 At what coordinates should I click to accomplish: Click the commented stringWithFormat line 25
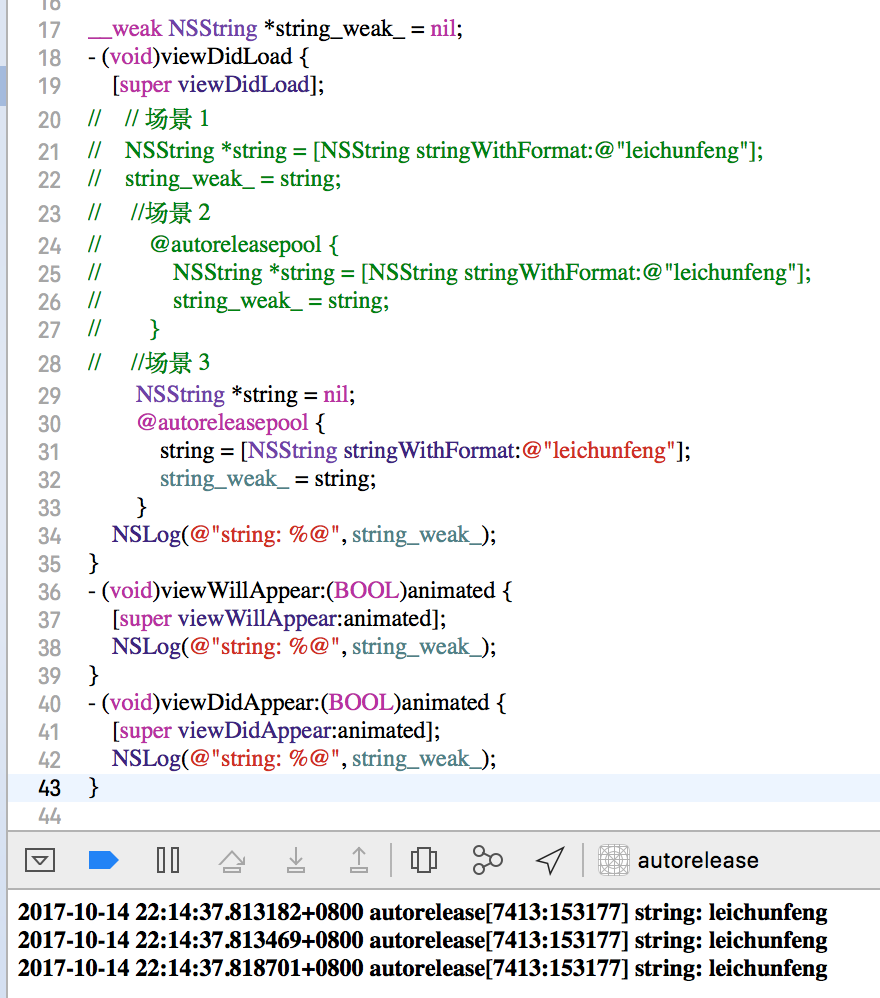[492, 272]
